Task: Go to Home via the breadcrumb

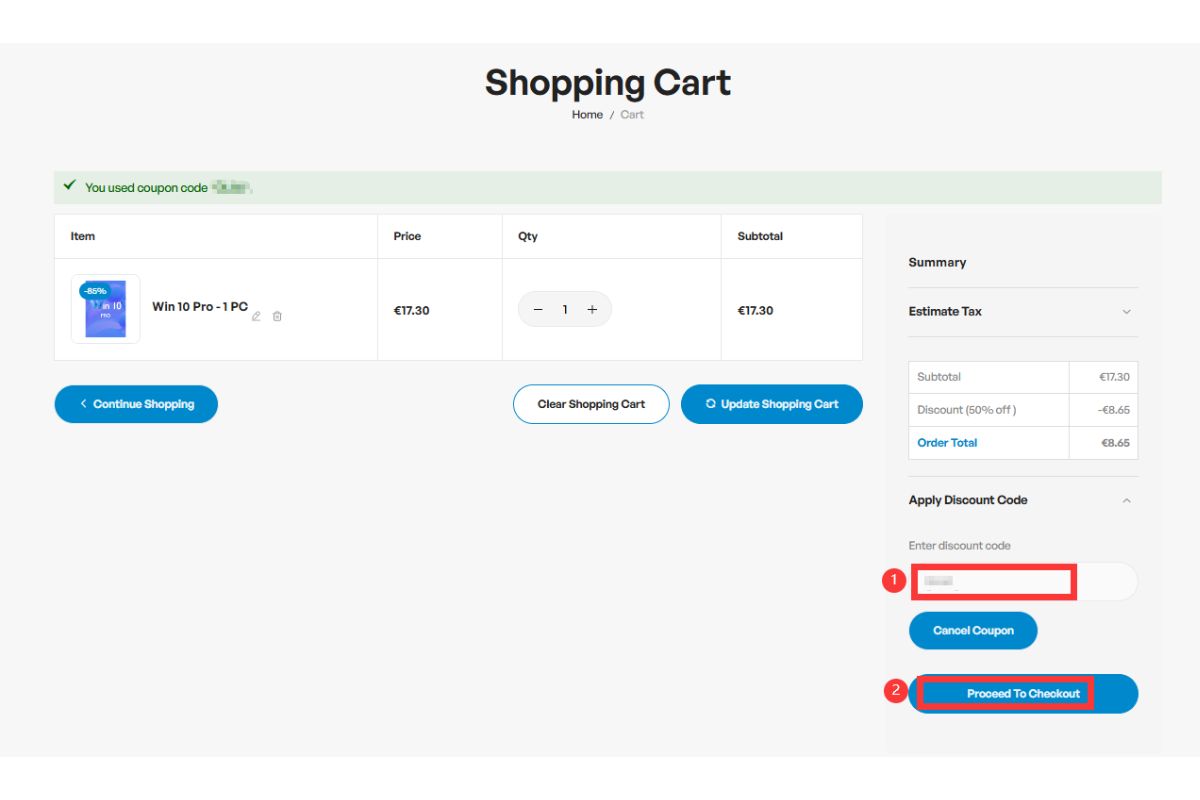Action: pyautogui.click(x=587, y=115)
